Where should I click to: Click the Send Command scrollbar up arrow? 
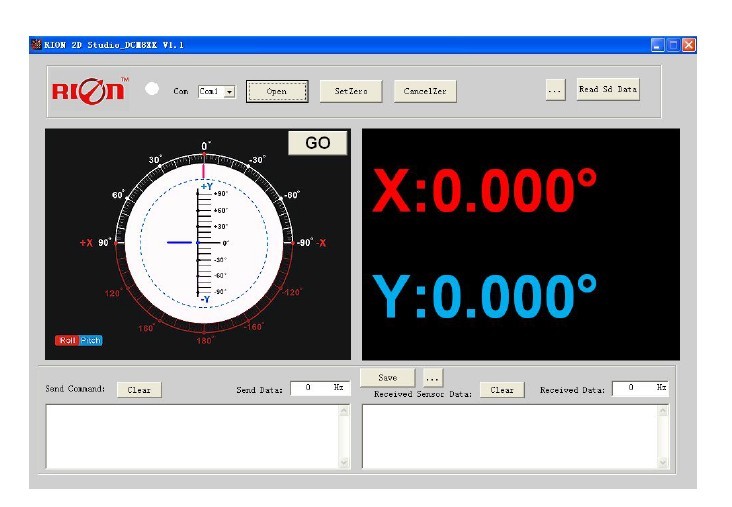coord(344,411)
